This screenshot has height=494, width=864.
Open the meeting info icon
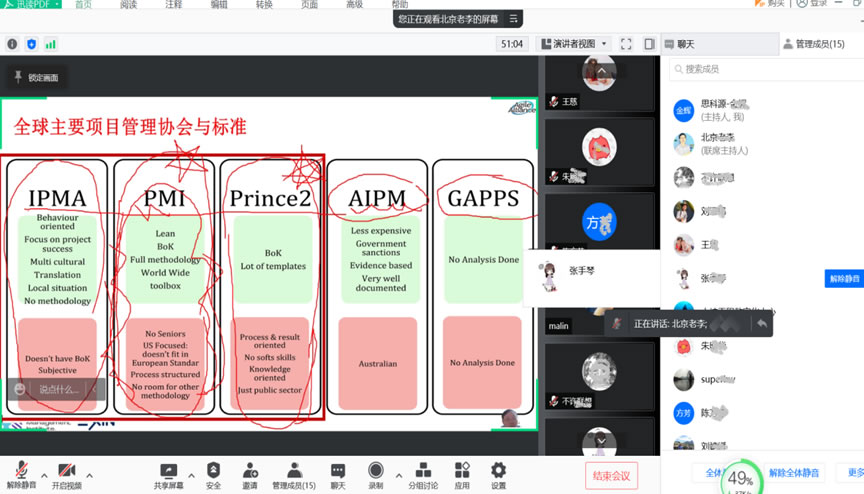[x=12, y=44]
